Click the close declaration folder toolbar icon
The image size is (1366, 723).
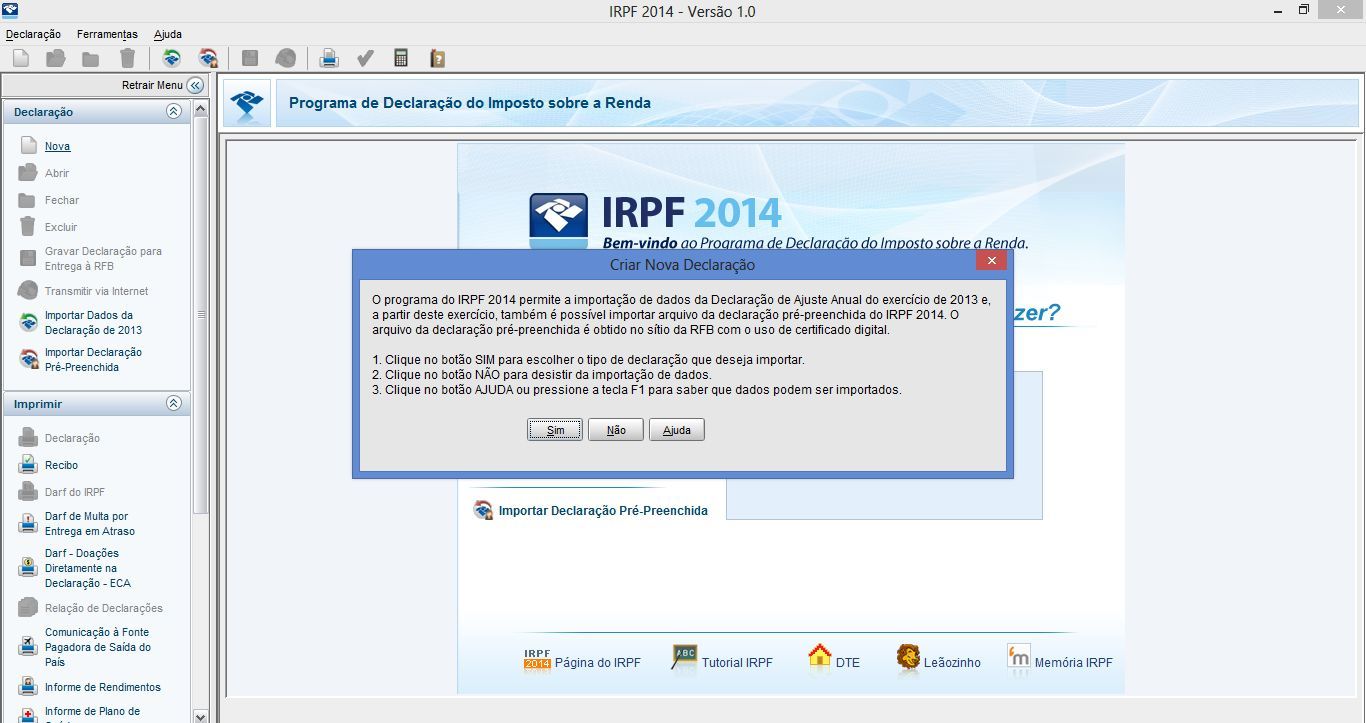tap(91, 58)
